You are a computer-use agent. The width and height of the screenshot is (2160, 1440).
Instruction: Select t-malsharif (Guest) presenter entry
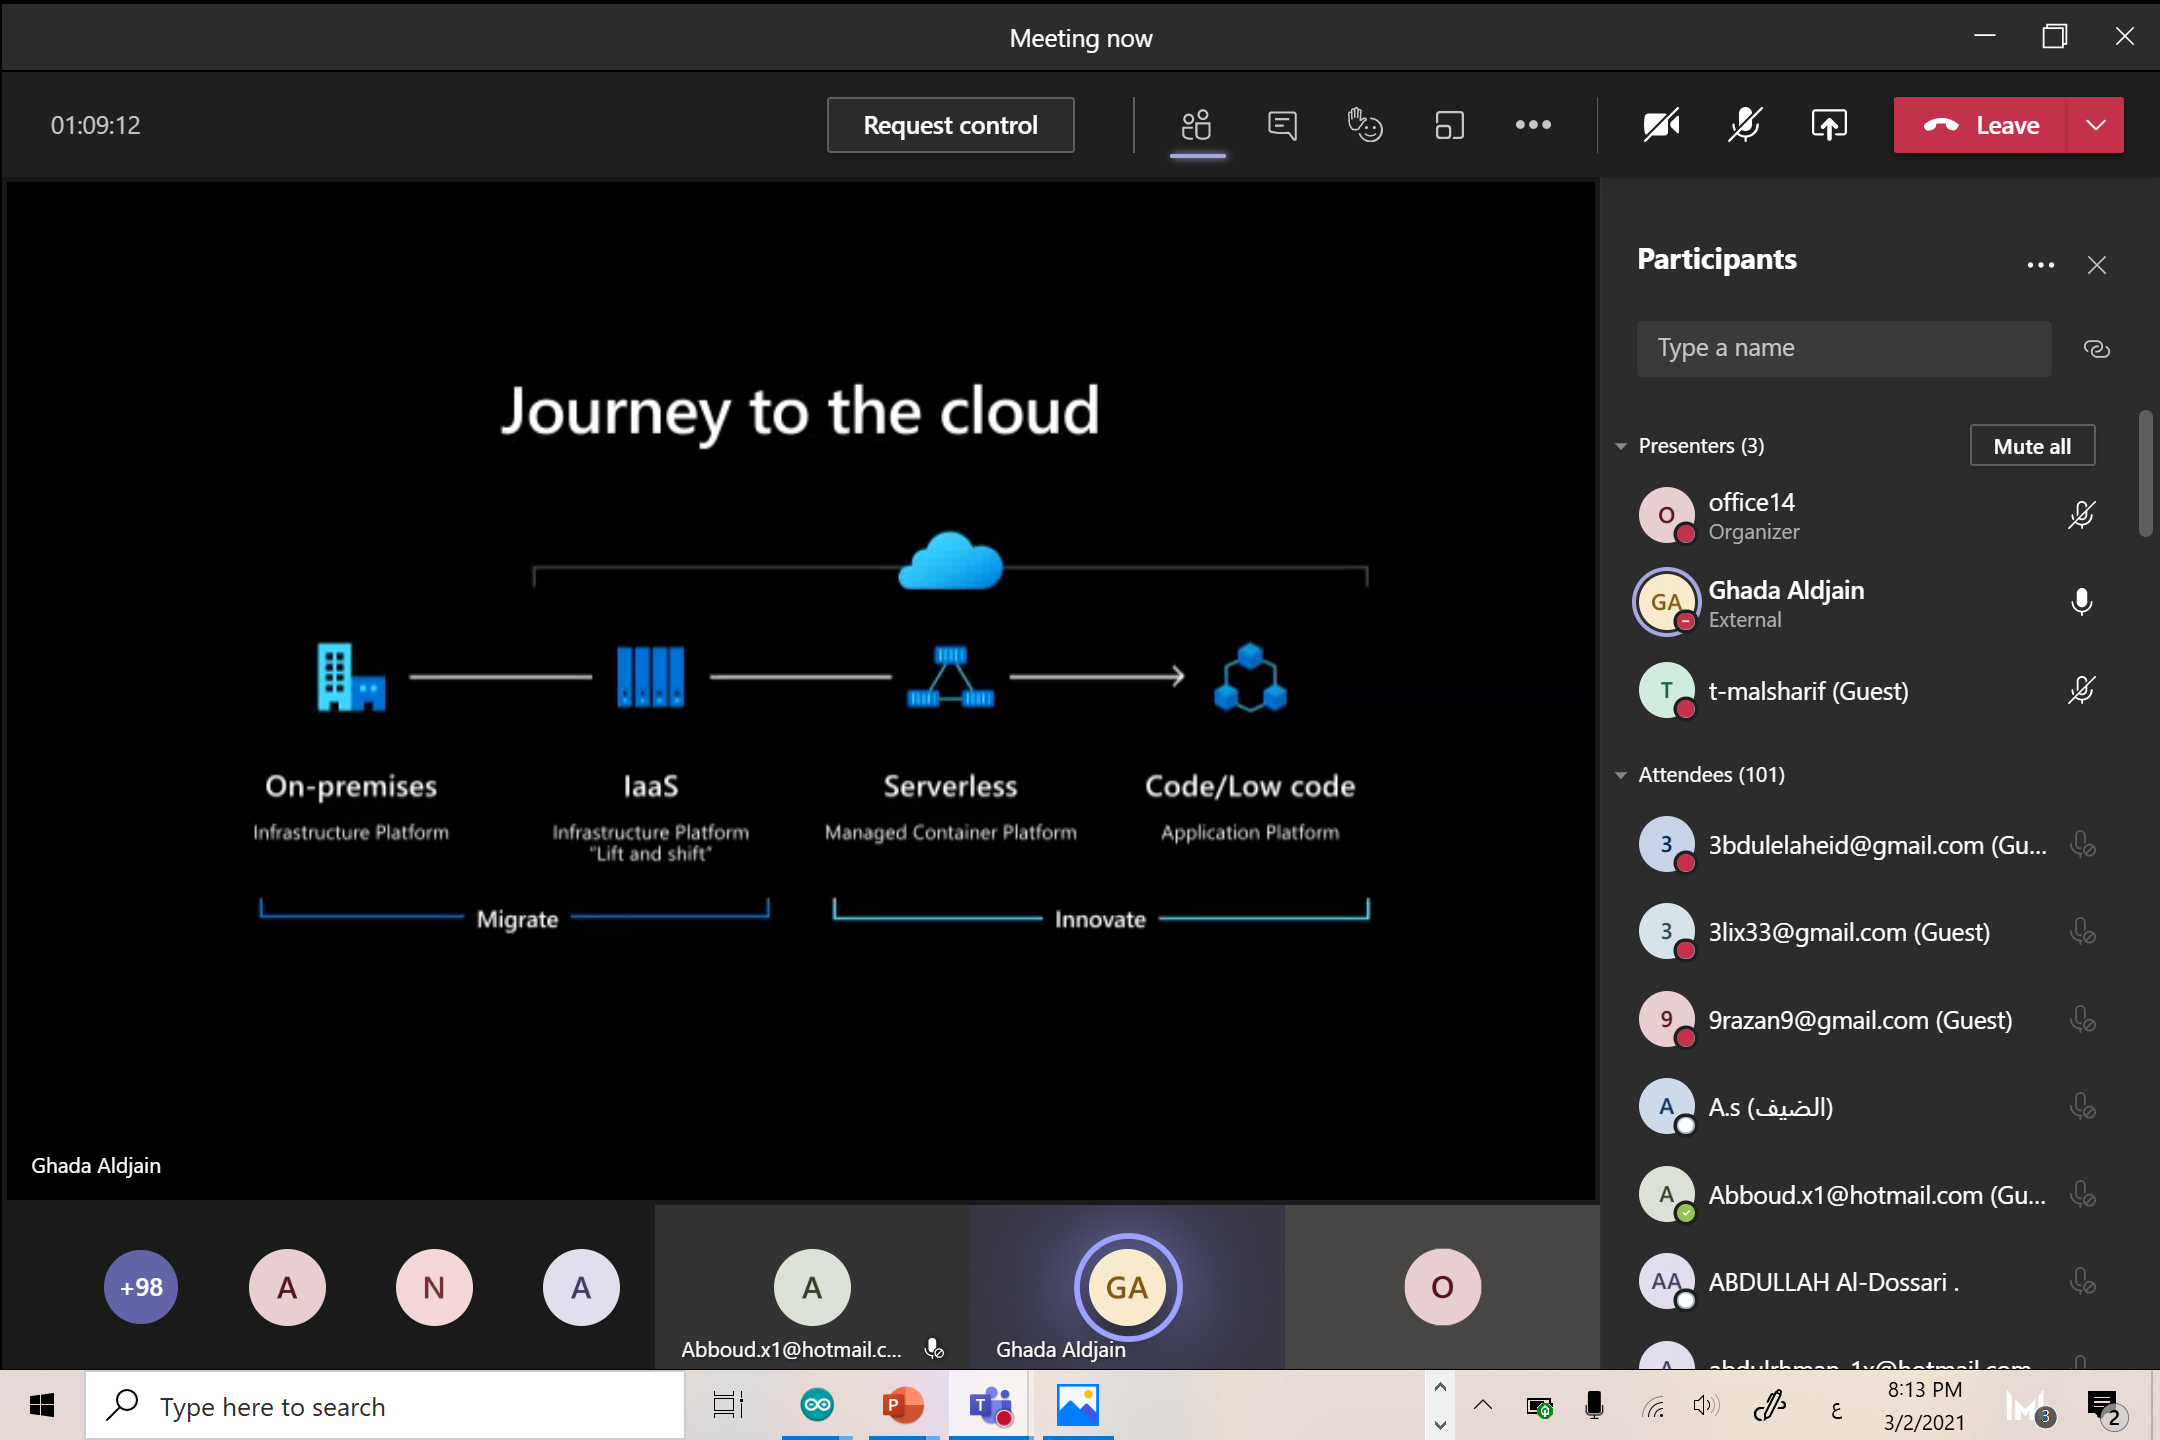coord(1807,691)
